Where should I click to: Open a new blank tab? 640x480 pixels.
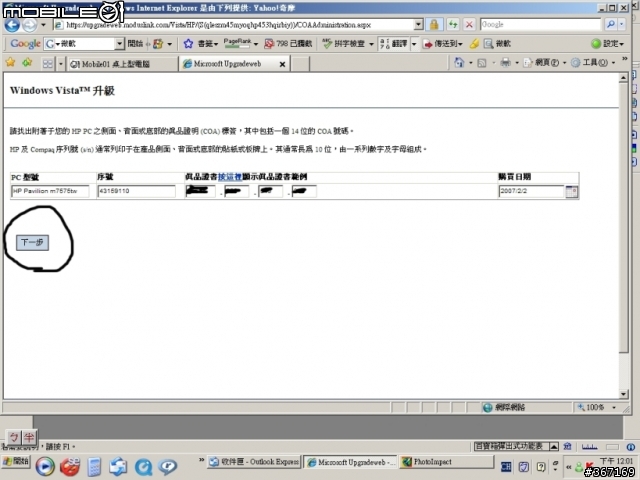tap(300, 64)
